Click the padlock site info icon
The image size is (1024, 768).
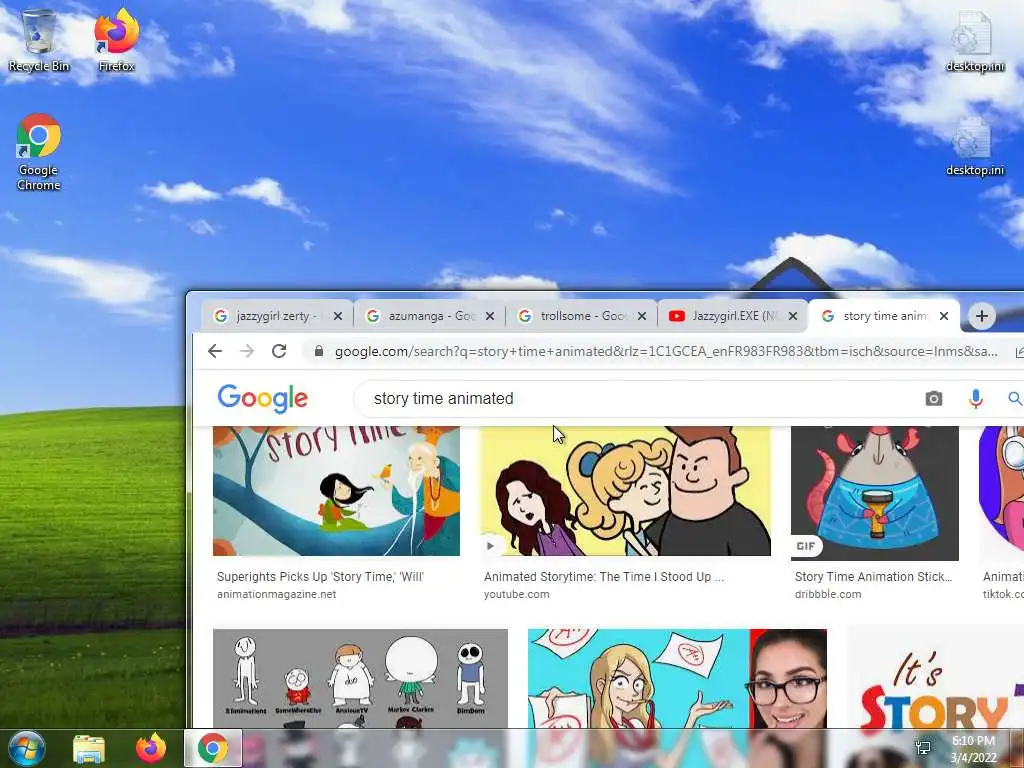point(319,351)
